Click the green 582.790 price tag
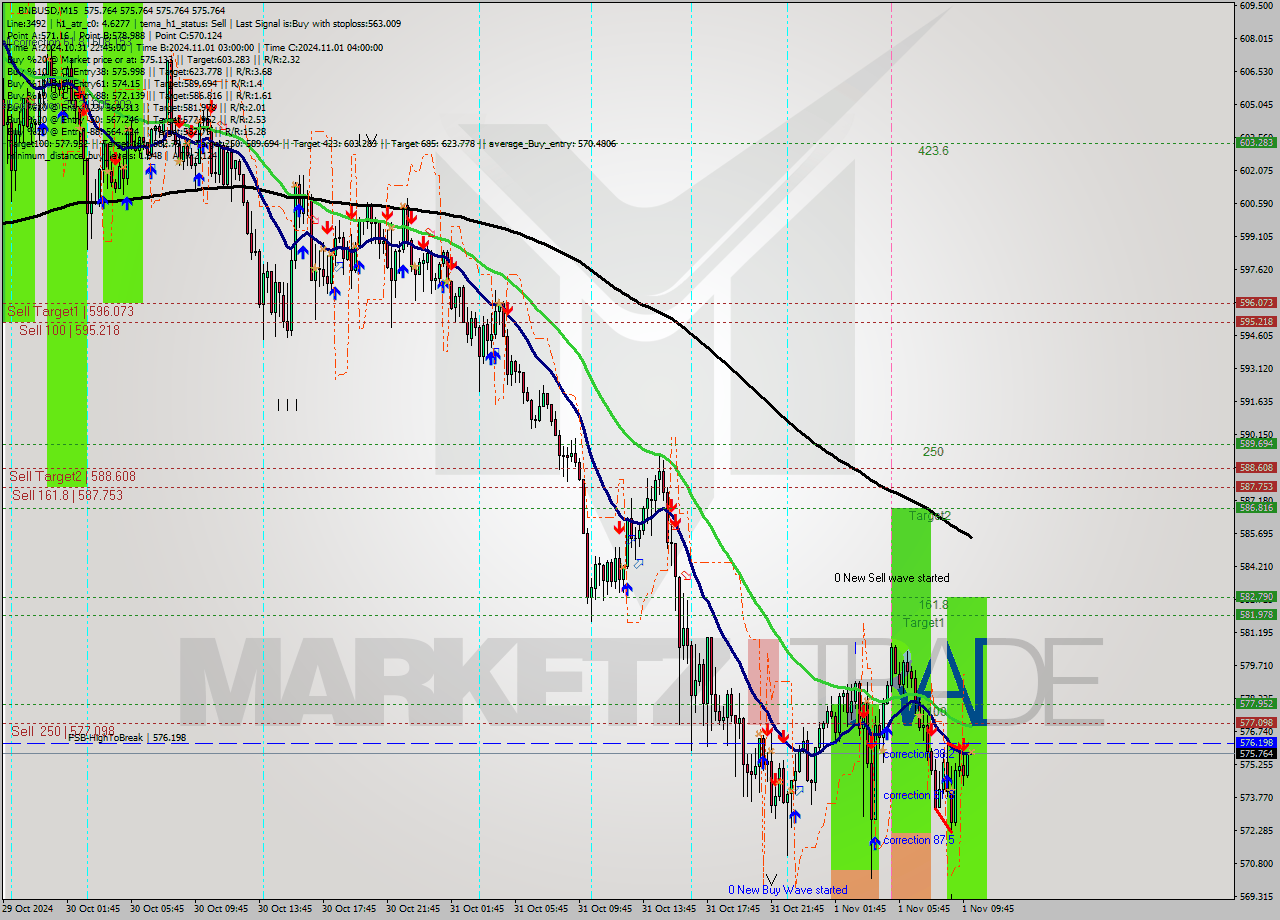 [1256, 597]
